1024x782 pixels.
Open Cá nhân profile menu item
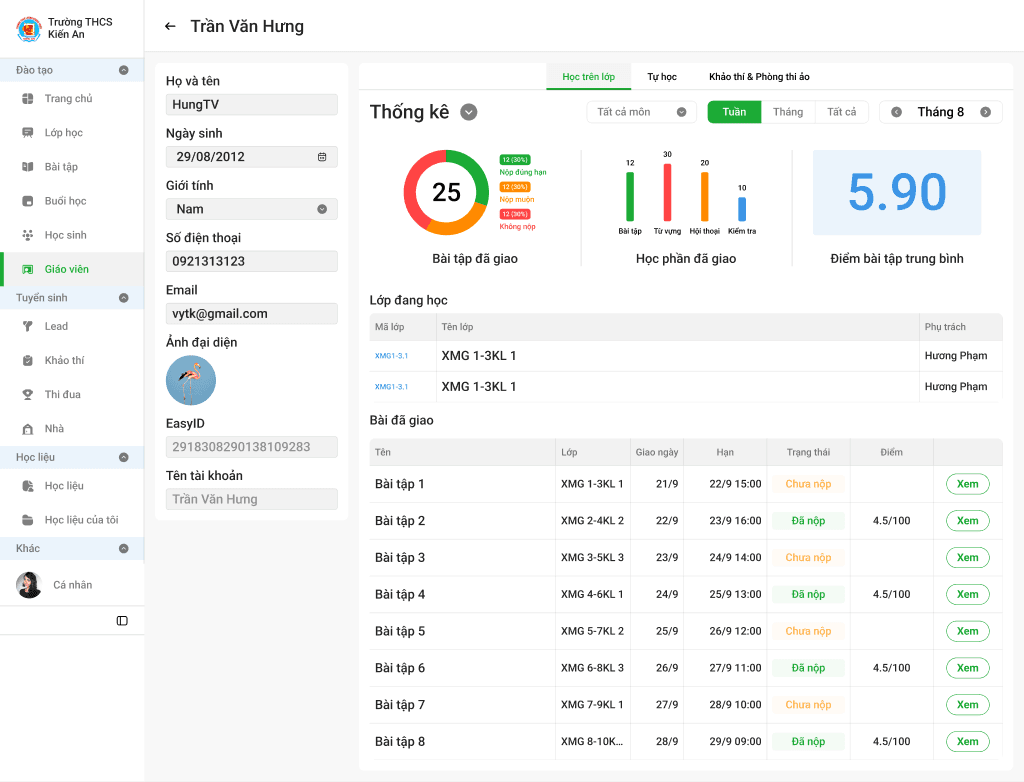72,585
